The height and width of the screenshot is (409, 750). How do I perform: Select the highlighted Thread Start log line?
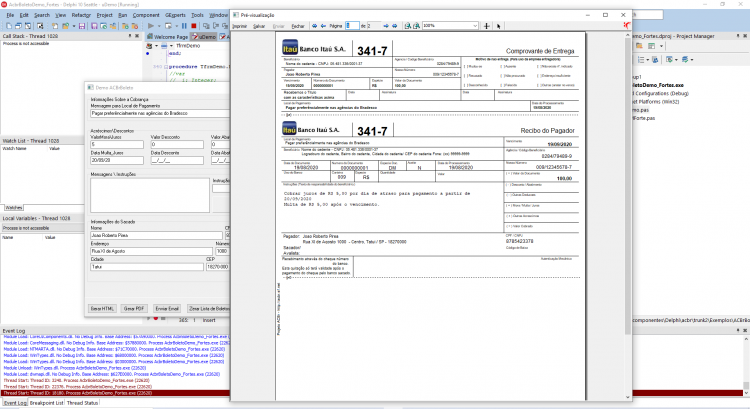click(x=115, y=393)
